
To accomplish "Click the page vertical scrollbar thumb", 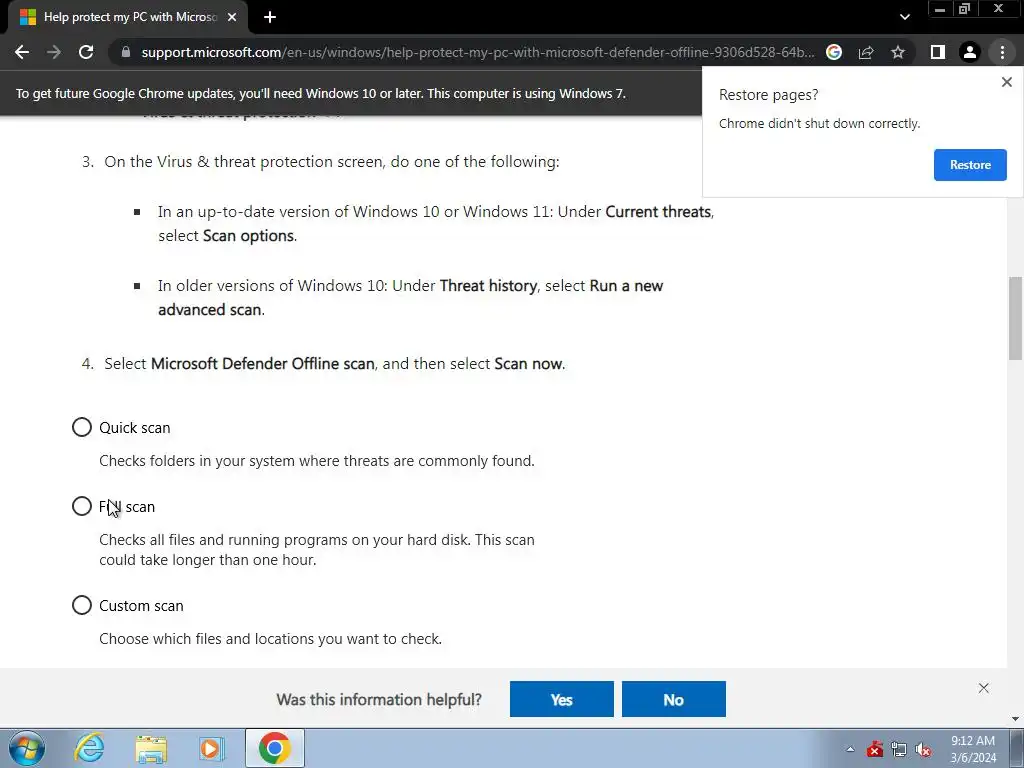I will [1015, 318].
